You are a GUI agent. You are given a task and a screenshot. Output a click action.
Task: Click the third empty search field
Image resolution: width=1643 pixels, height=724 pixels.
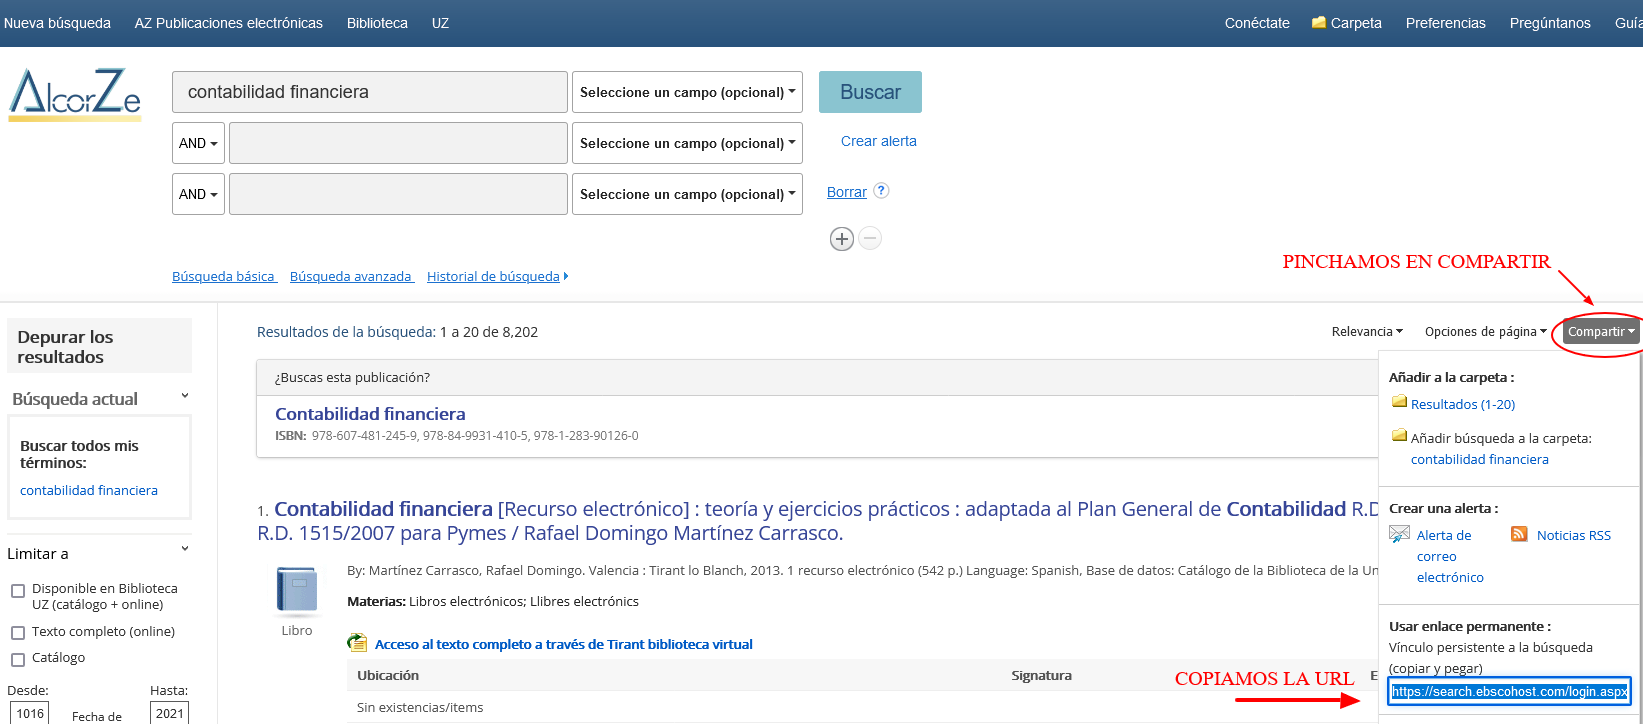click(x=398, y=194)
